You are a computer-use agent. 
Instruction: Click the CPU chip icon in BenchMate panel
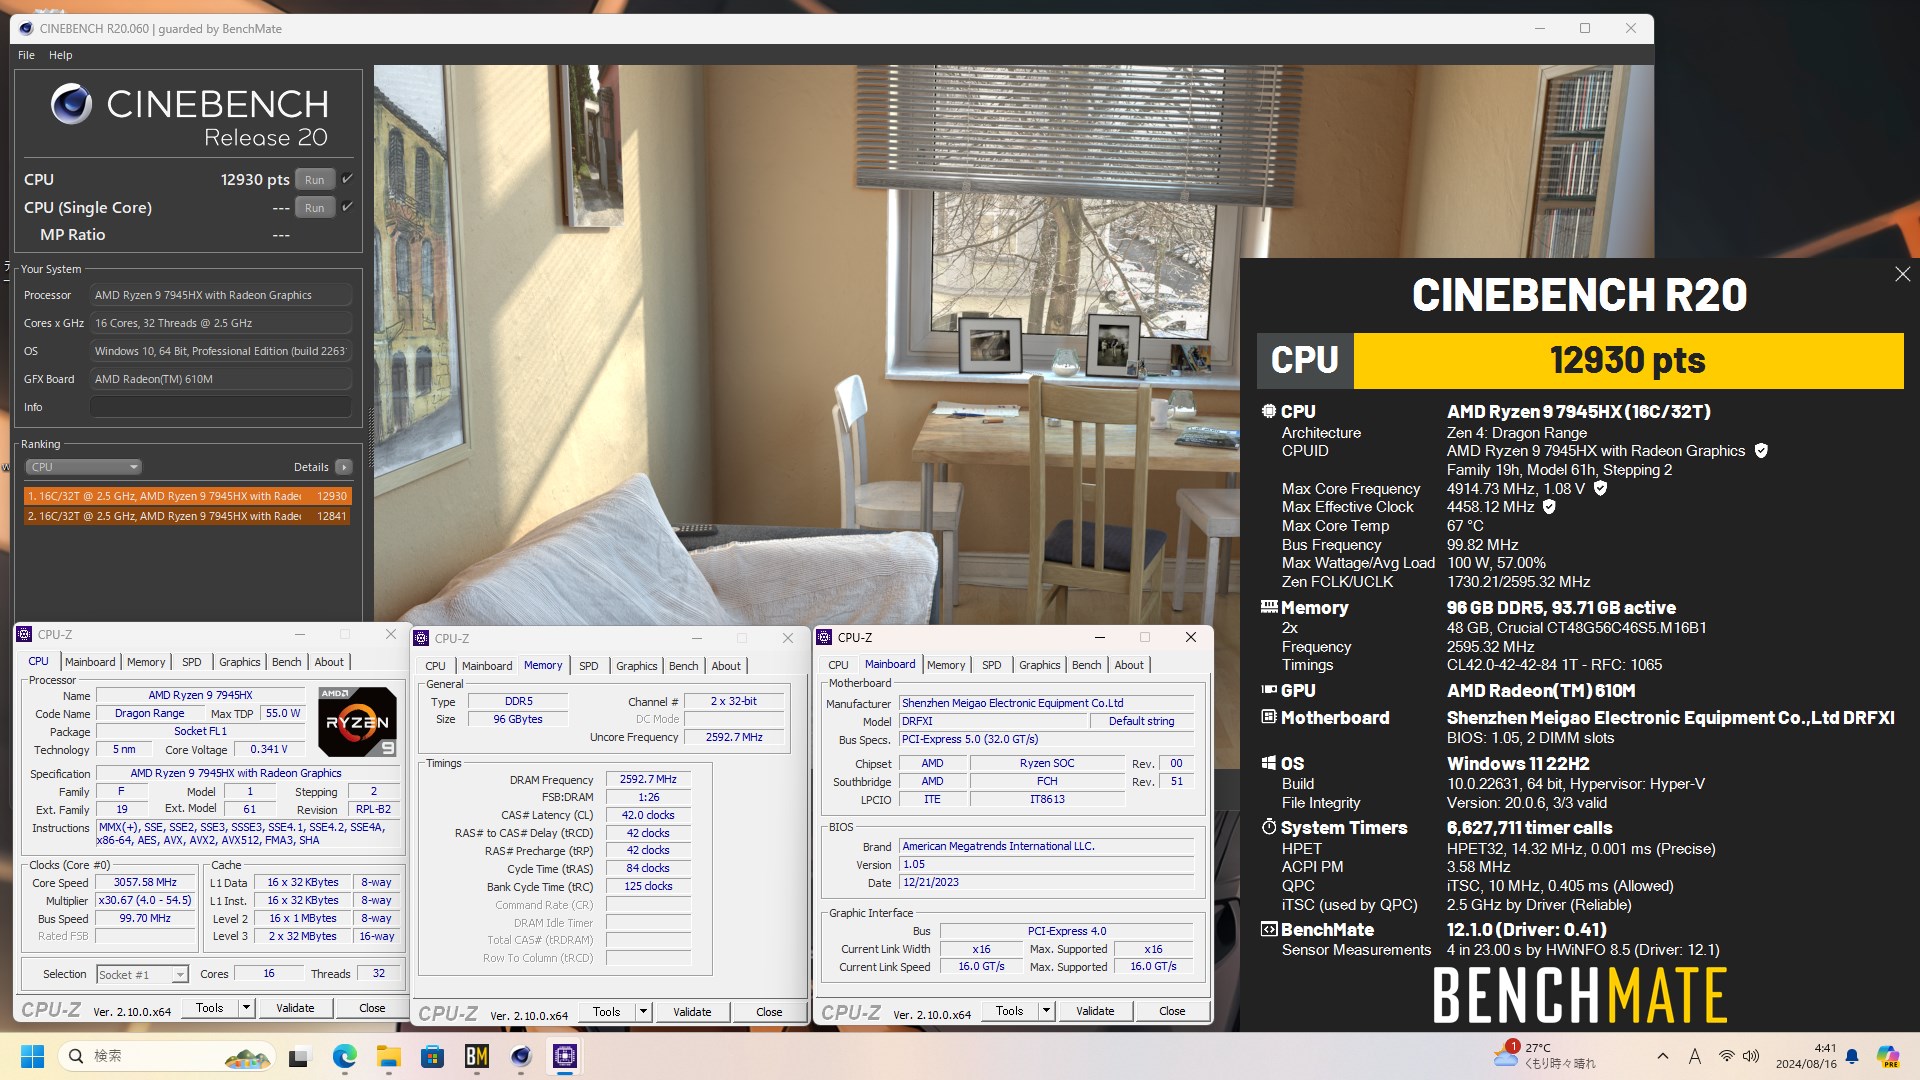1269,411
